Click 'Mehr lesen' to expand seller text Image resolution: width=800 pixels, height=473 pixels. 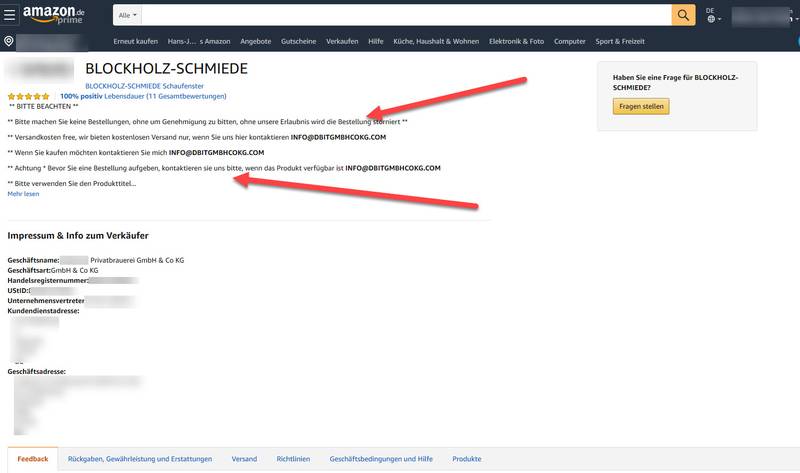pos(23,194)
